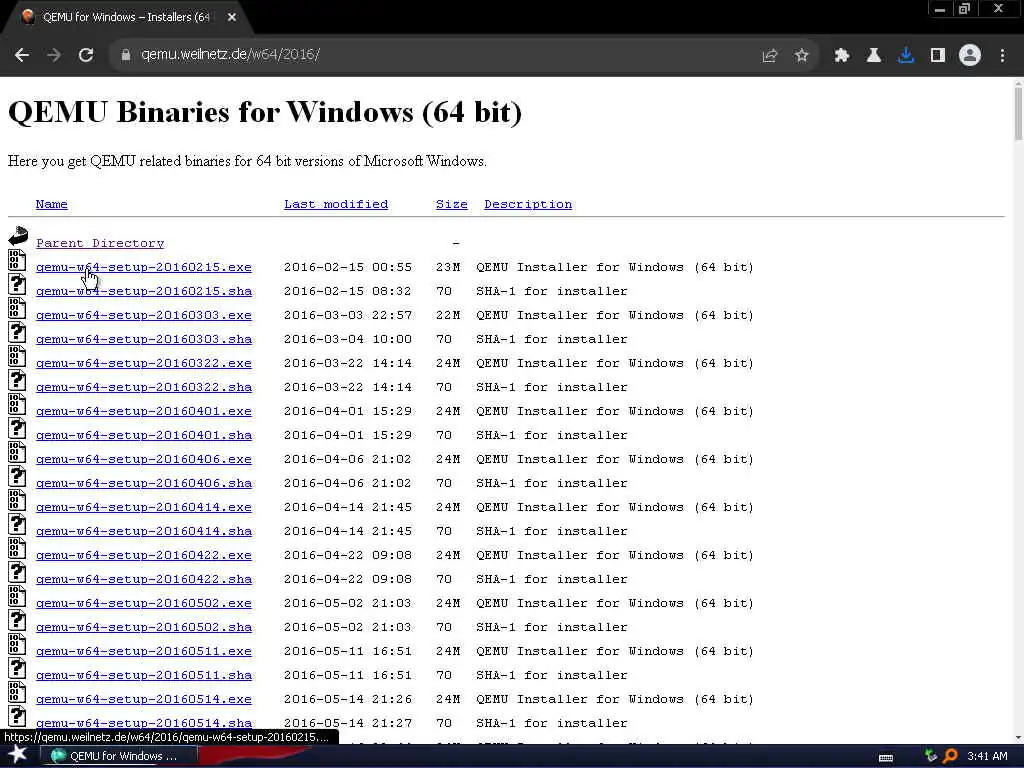This screenshot has height=768, width=1024.
Task: Open qemu-w64-setup-20160303.sha file
Action: click(144, 340)
